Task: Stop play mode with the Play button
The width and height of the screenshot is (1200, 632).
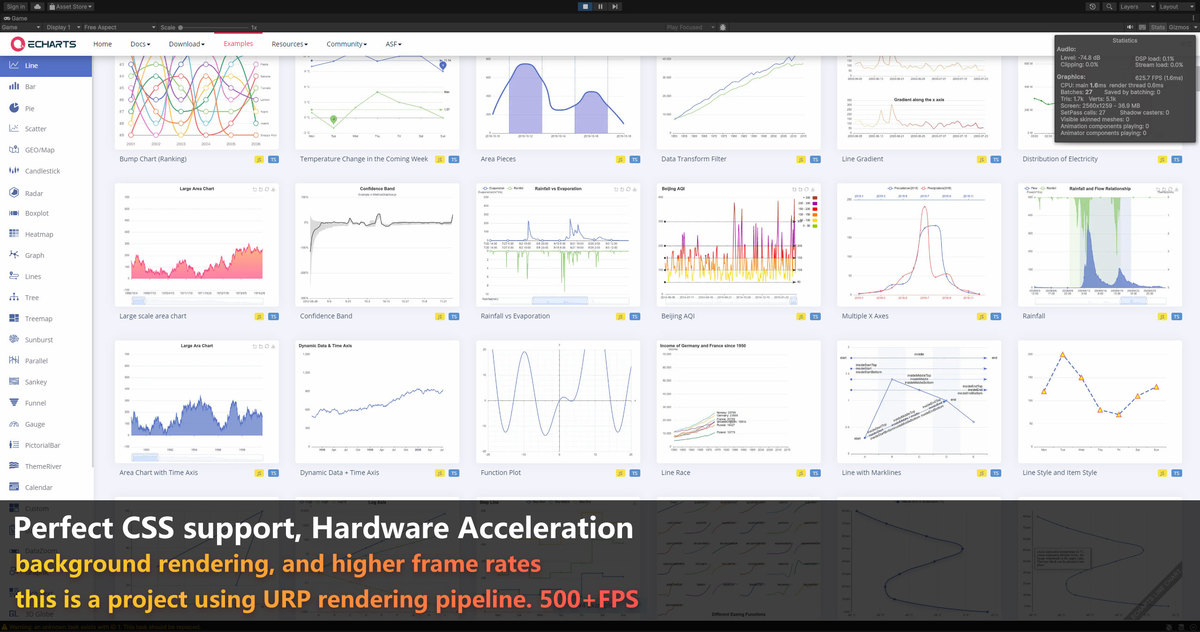Action: [x=584, y=6]
